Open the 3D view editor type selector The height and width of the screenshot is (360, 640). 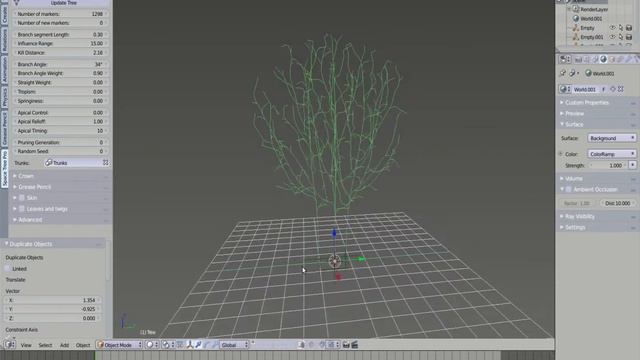[9, 345]
